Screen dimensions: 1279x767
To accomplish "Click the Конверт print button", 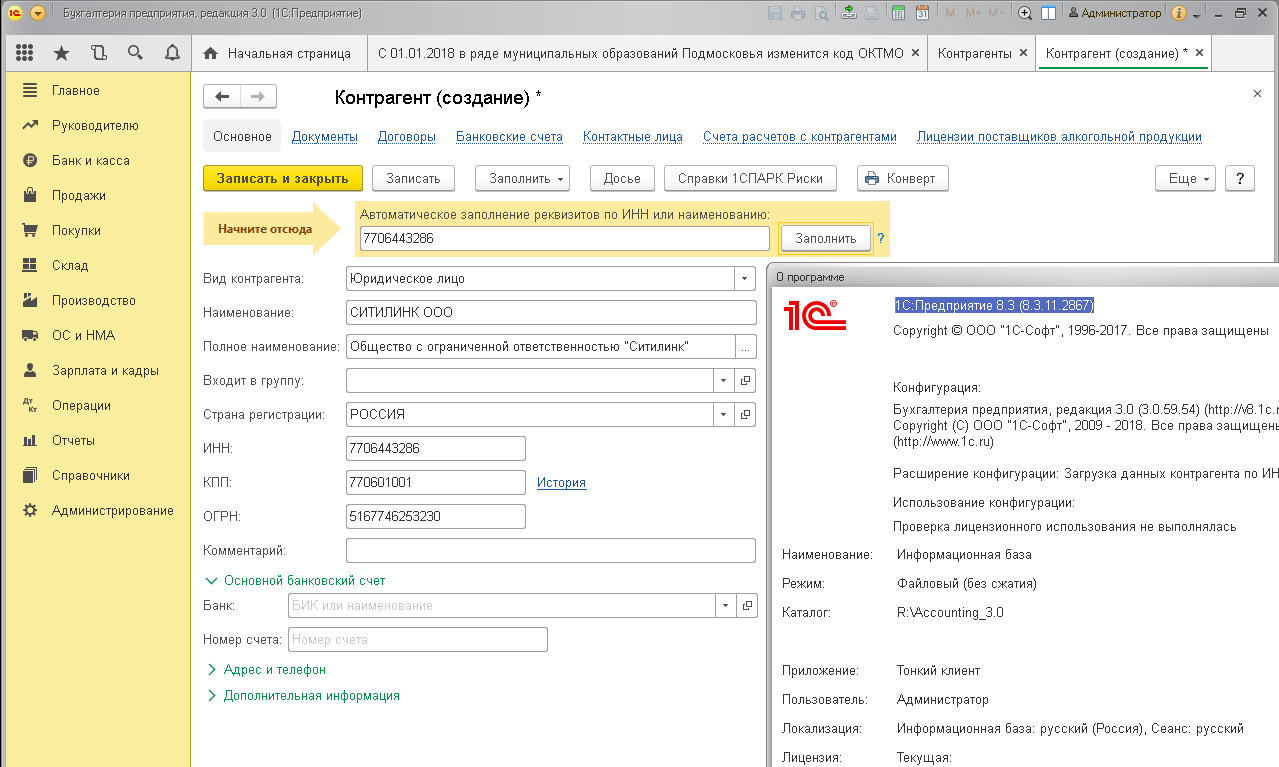I will (x=902, y=178).
